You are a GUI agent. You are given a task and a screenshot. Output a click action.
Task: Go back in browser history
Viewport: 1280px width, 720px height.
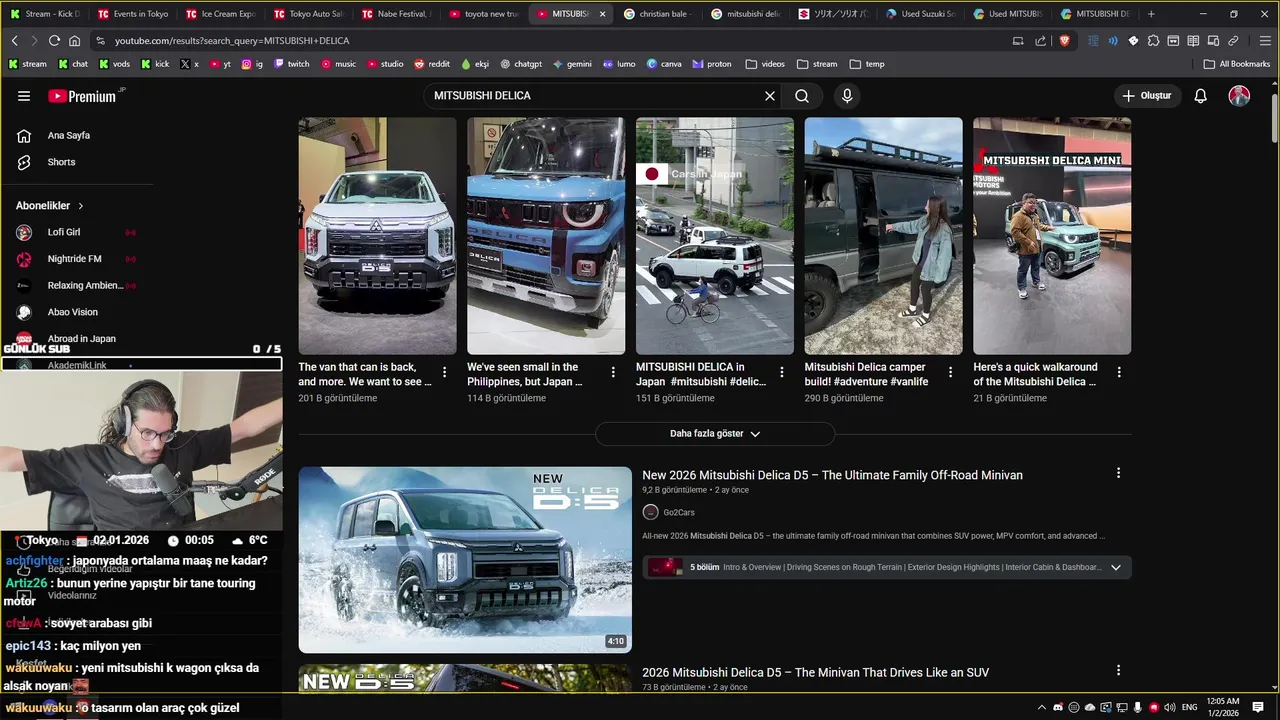[x=14, y=41]
